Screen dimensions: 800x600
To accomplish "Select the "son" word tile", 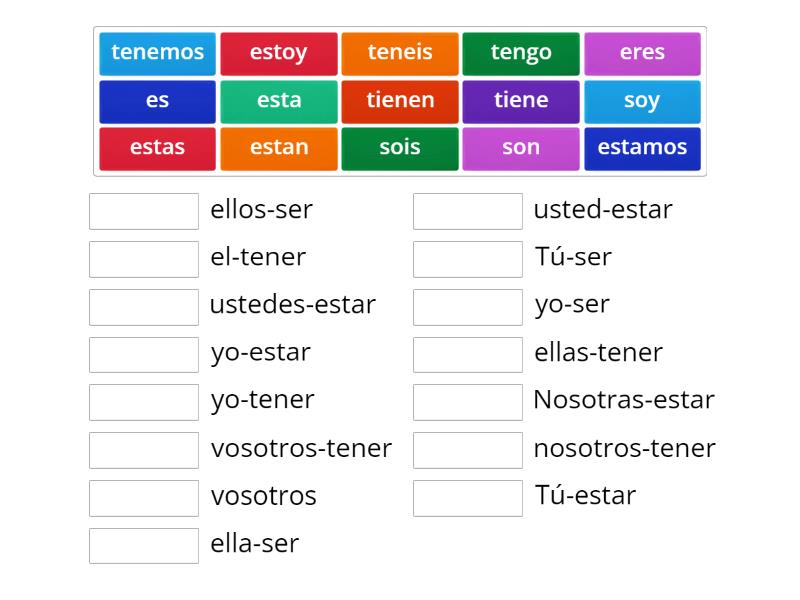I will tap(521, 147).
